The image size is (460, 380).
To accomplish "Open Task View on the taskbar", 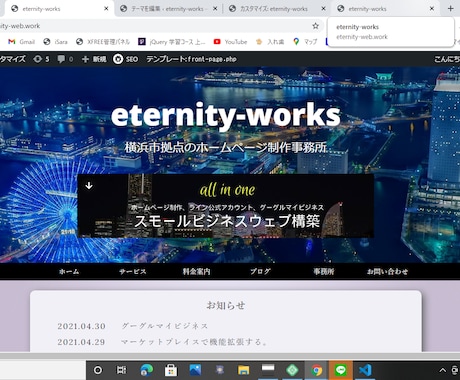I will (x=121, y=370).
